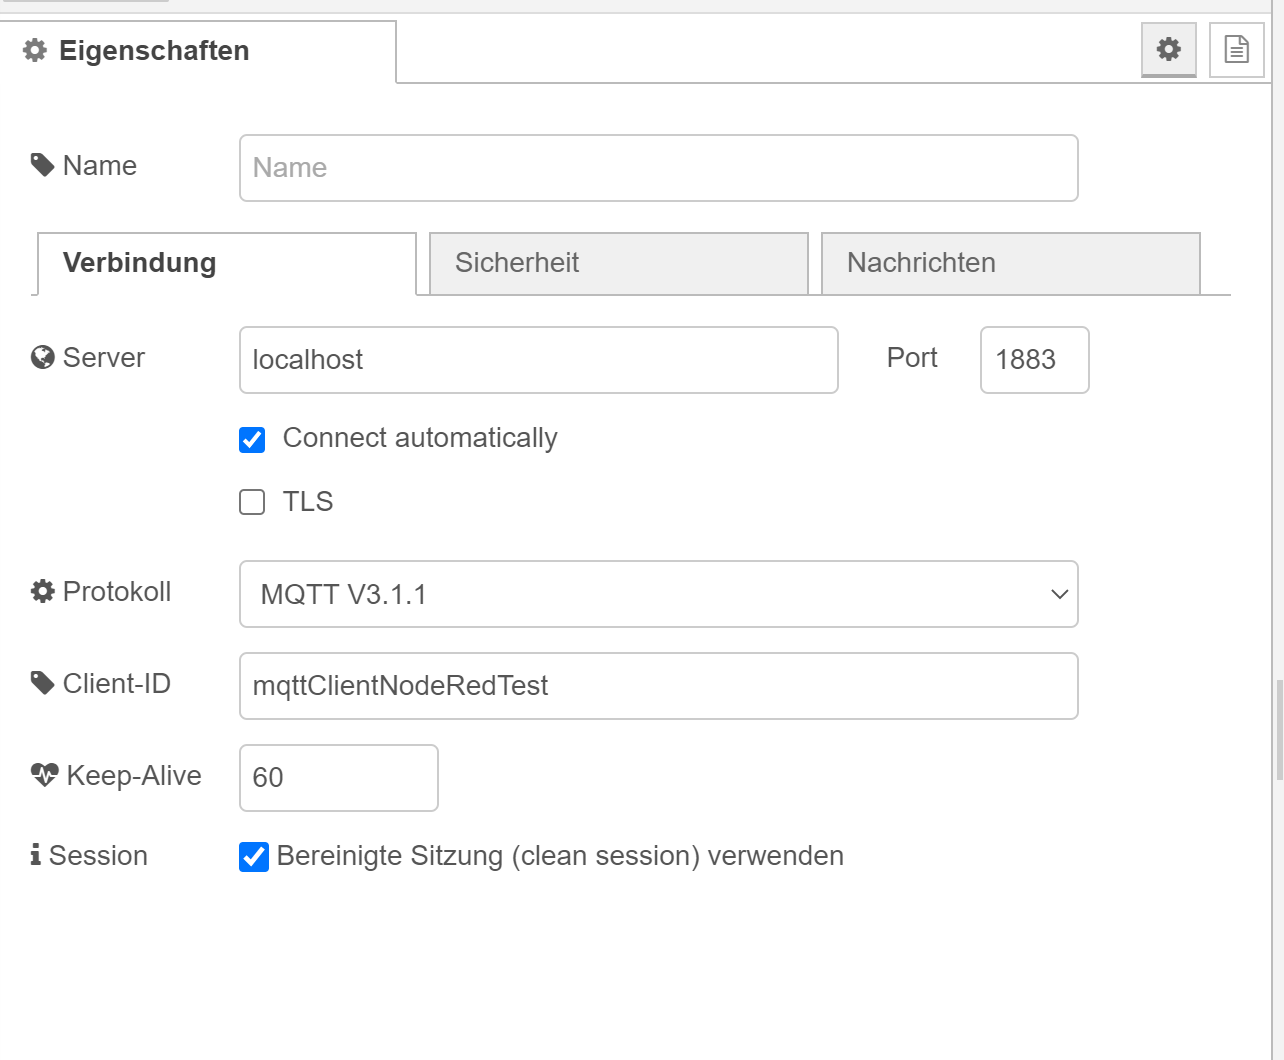Click the vertical scrollbar thumb

tap(1279, 730)
